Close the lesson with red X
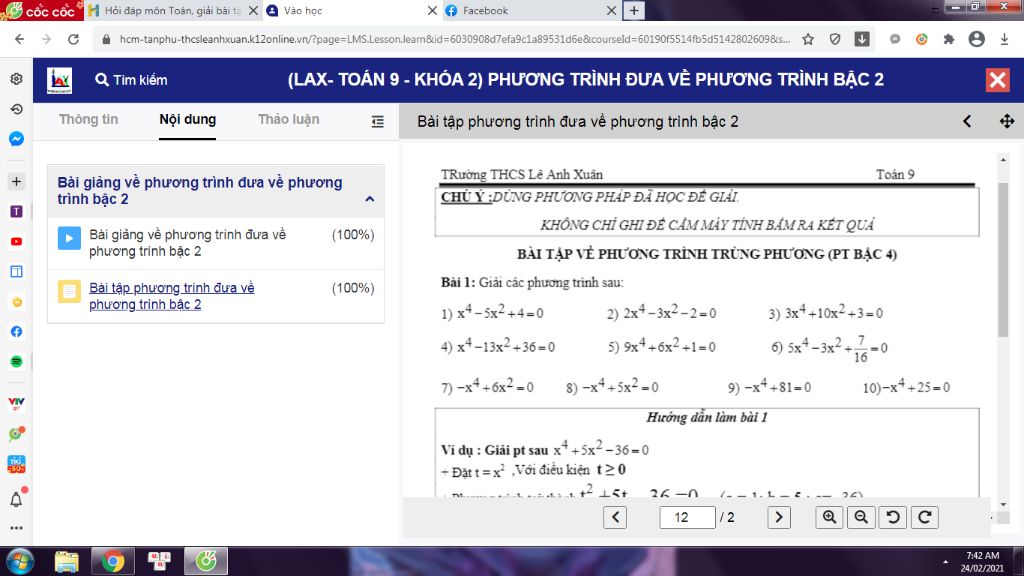1024x576 pixels. 997,80
